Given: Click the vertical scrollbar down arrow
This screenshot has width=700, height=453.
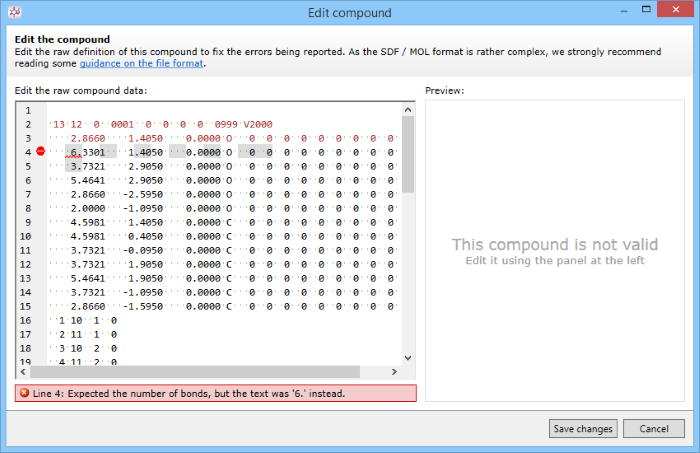Looking at the screenshot, I should pos(408,358).
